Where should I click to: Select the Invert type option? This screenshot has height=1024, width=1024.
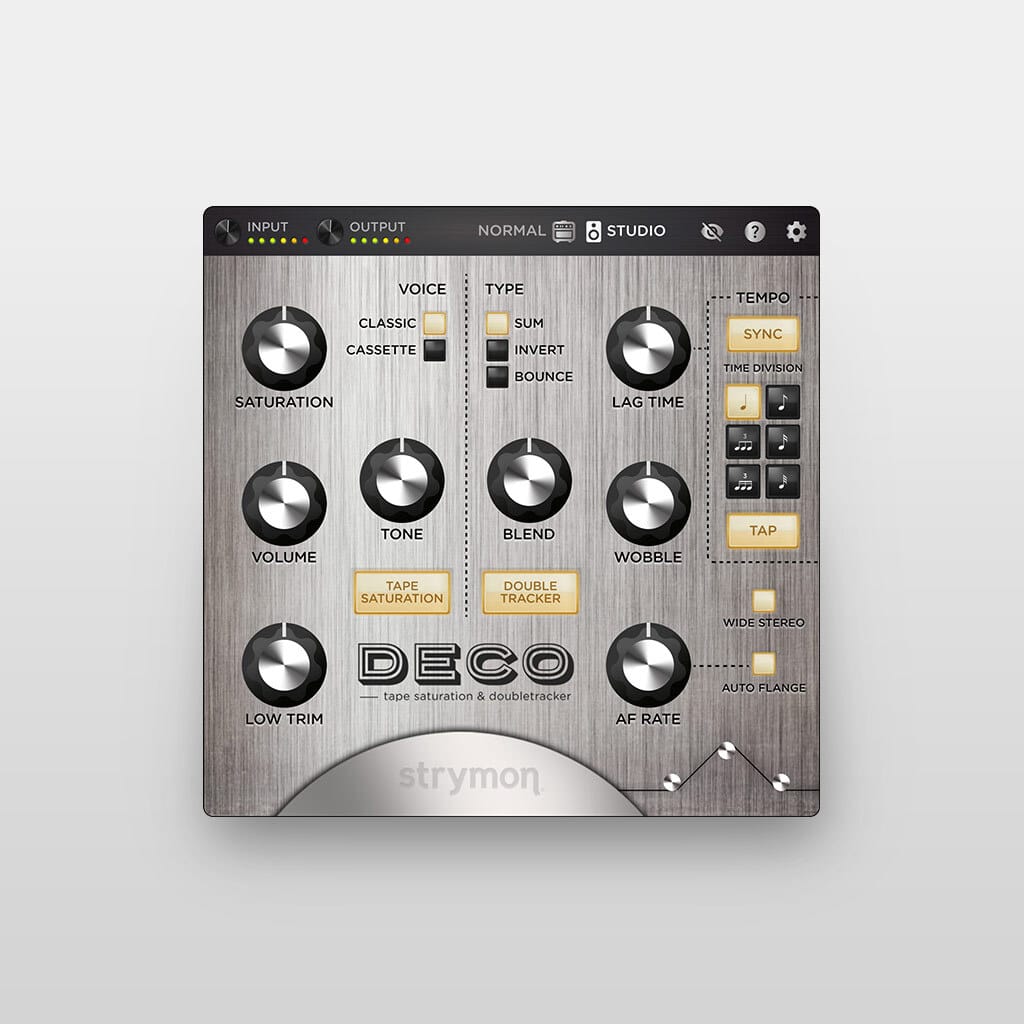coord(497,350)
